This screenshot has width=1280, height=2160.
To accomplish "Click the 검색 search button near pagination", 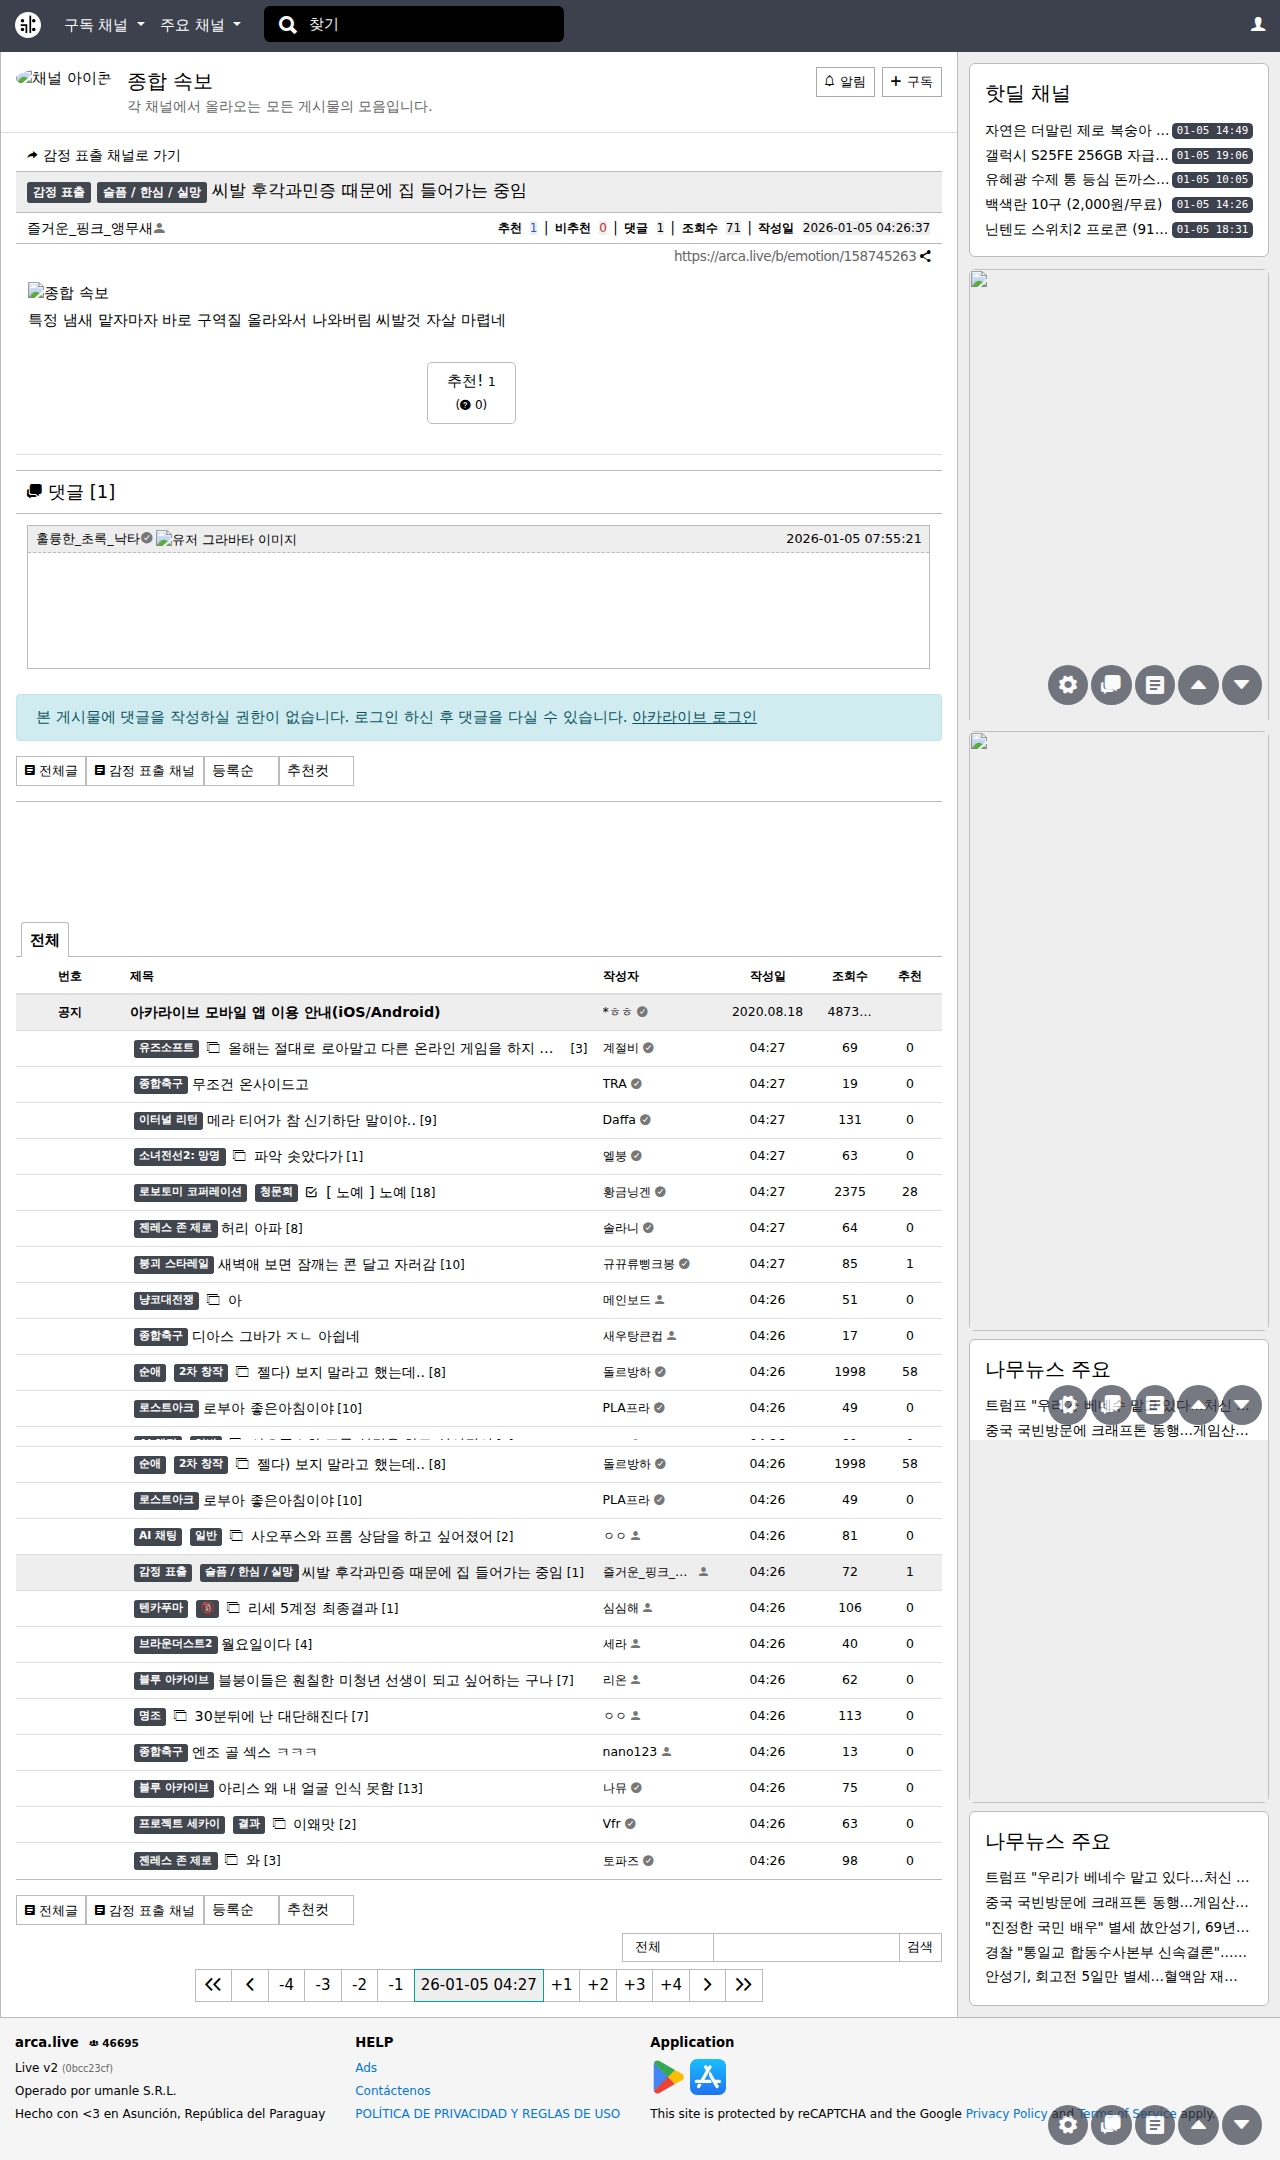I will (x=920, y=1947).
